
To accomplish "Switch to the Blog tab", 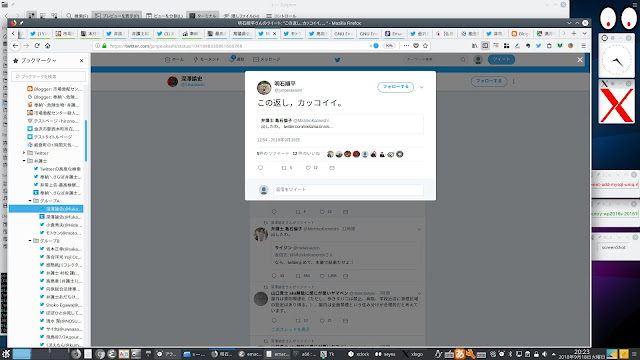I will coord(520,34).
